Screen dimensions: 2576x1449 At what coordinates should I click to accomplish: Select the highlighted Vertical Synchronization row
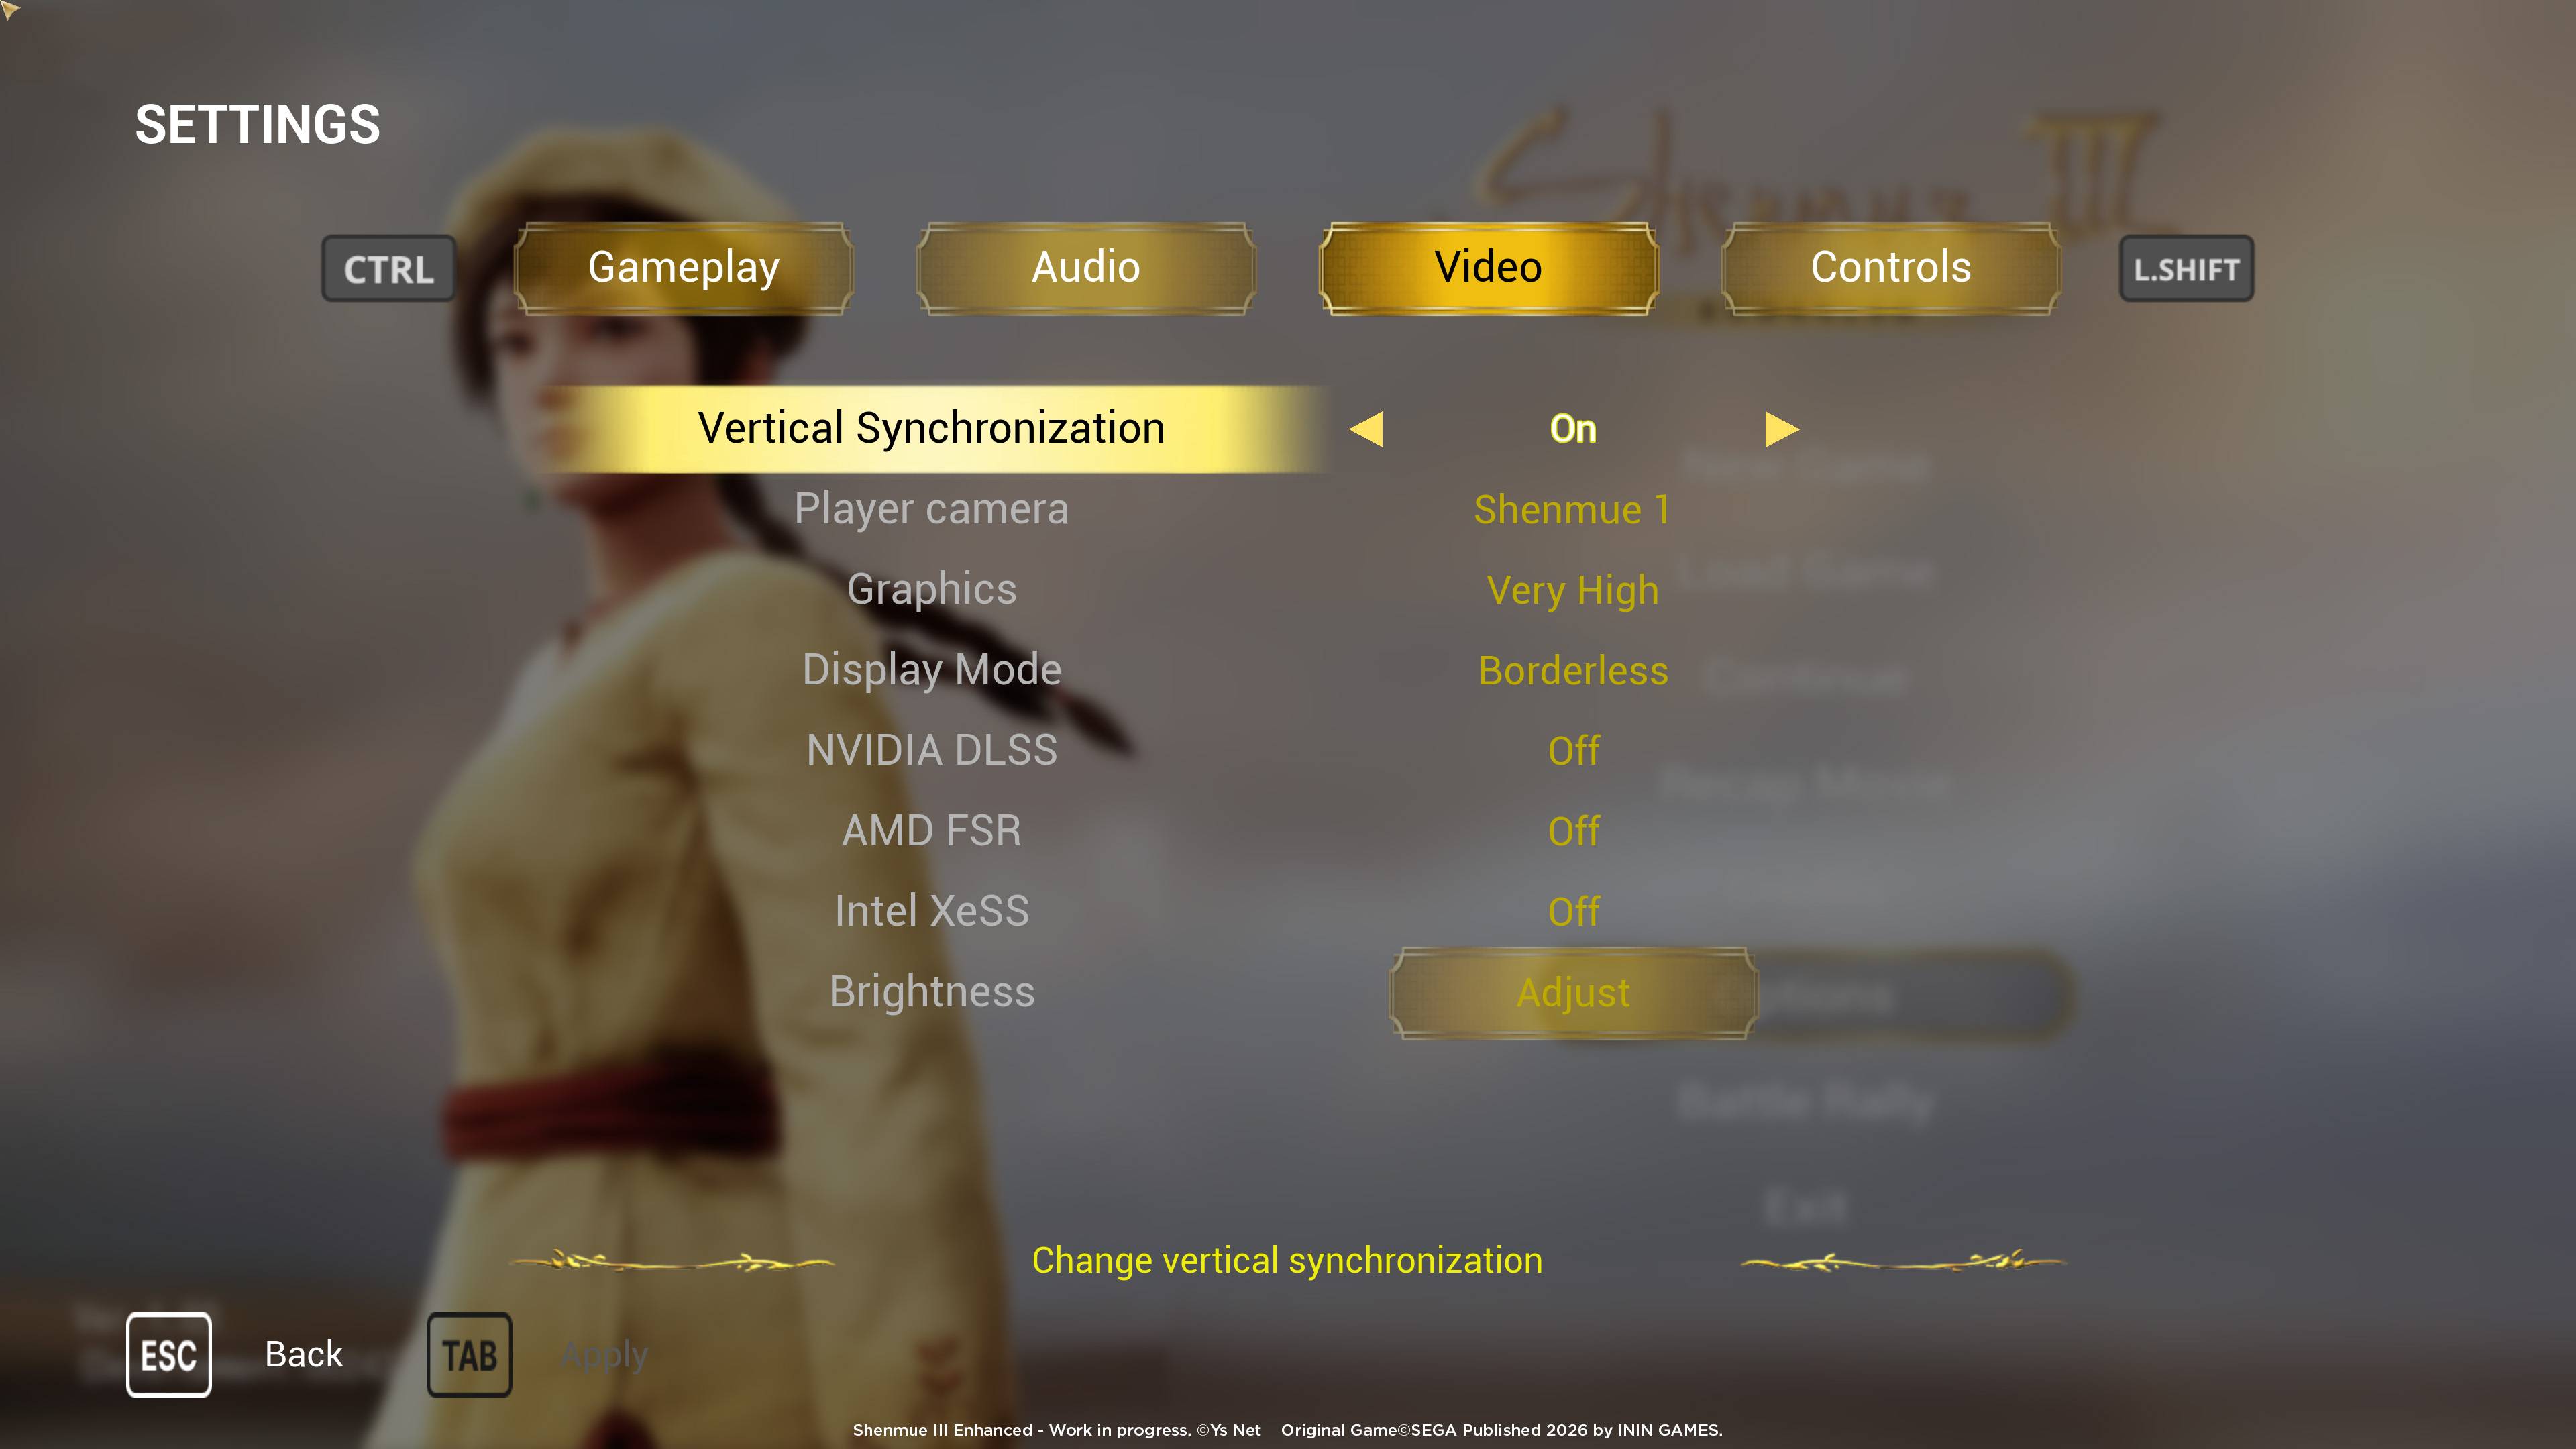[x=932, y=427]
